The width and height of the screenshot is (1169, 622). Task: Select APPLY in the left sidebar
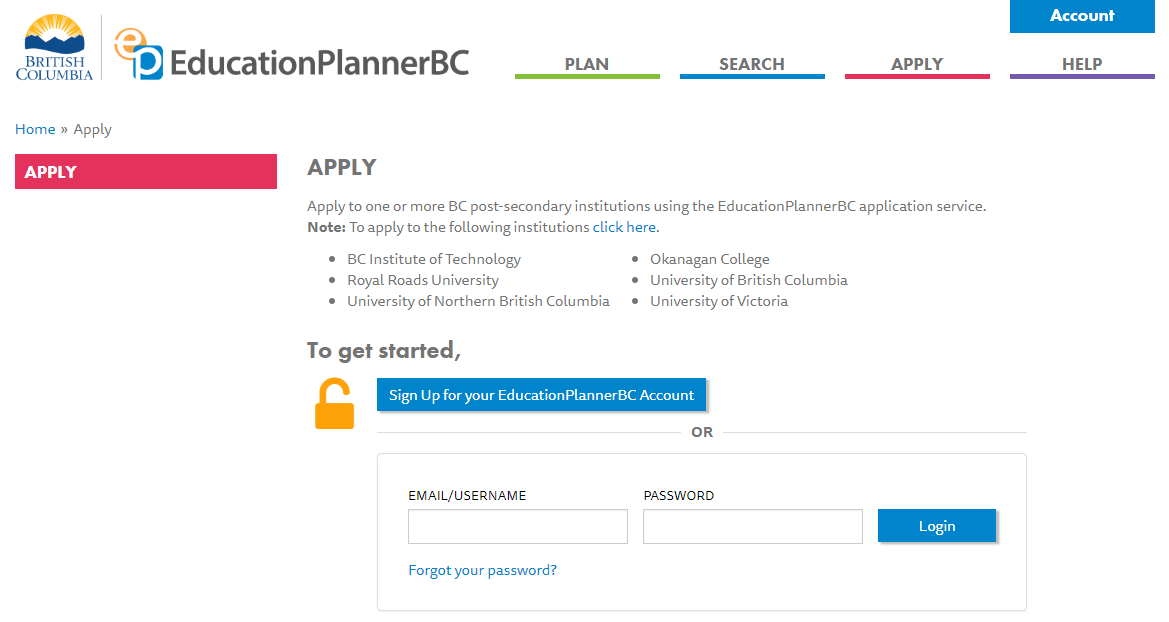[145, 172]
